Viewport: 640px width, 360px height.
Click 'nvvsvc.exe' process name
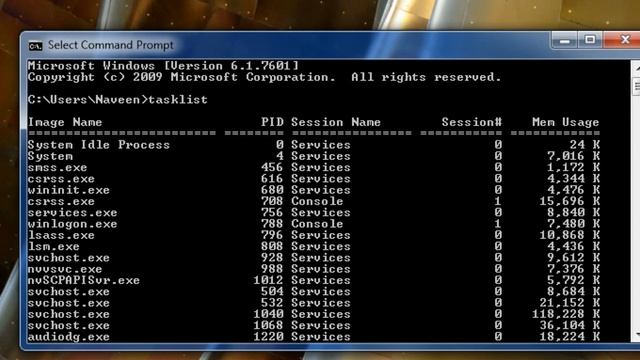[x=65, y=269]
